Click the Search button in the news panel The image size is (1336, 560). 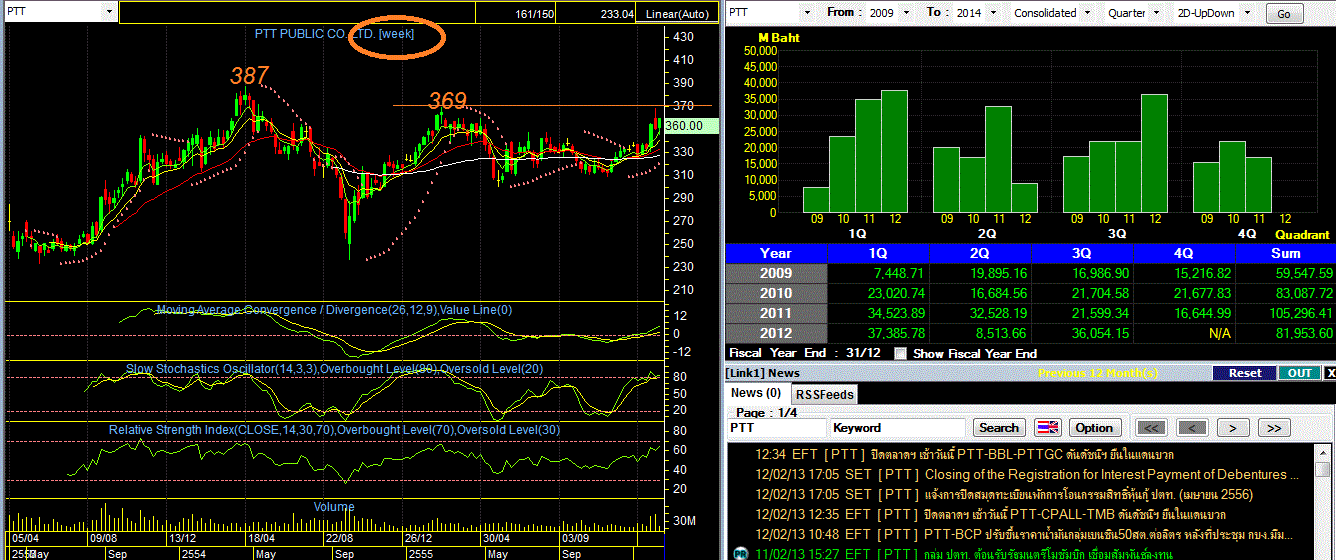coord(999,427)
